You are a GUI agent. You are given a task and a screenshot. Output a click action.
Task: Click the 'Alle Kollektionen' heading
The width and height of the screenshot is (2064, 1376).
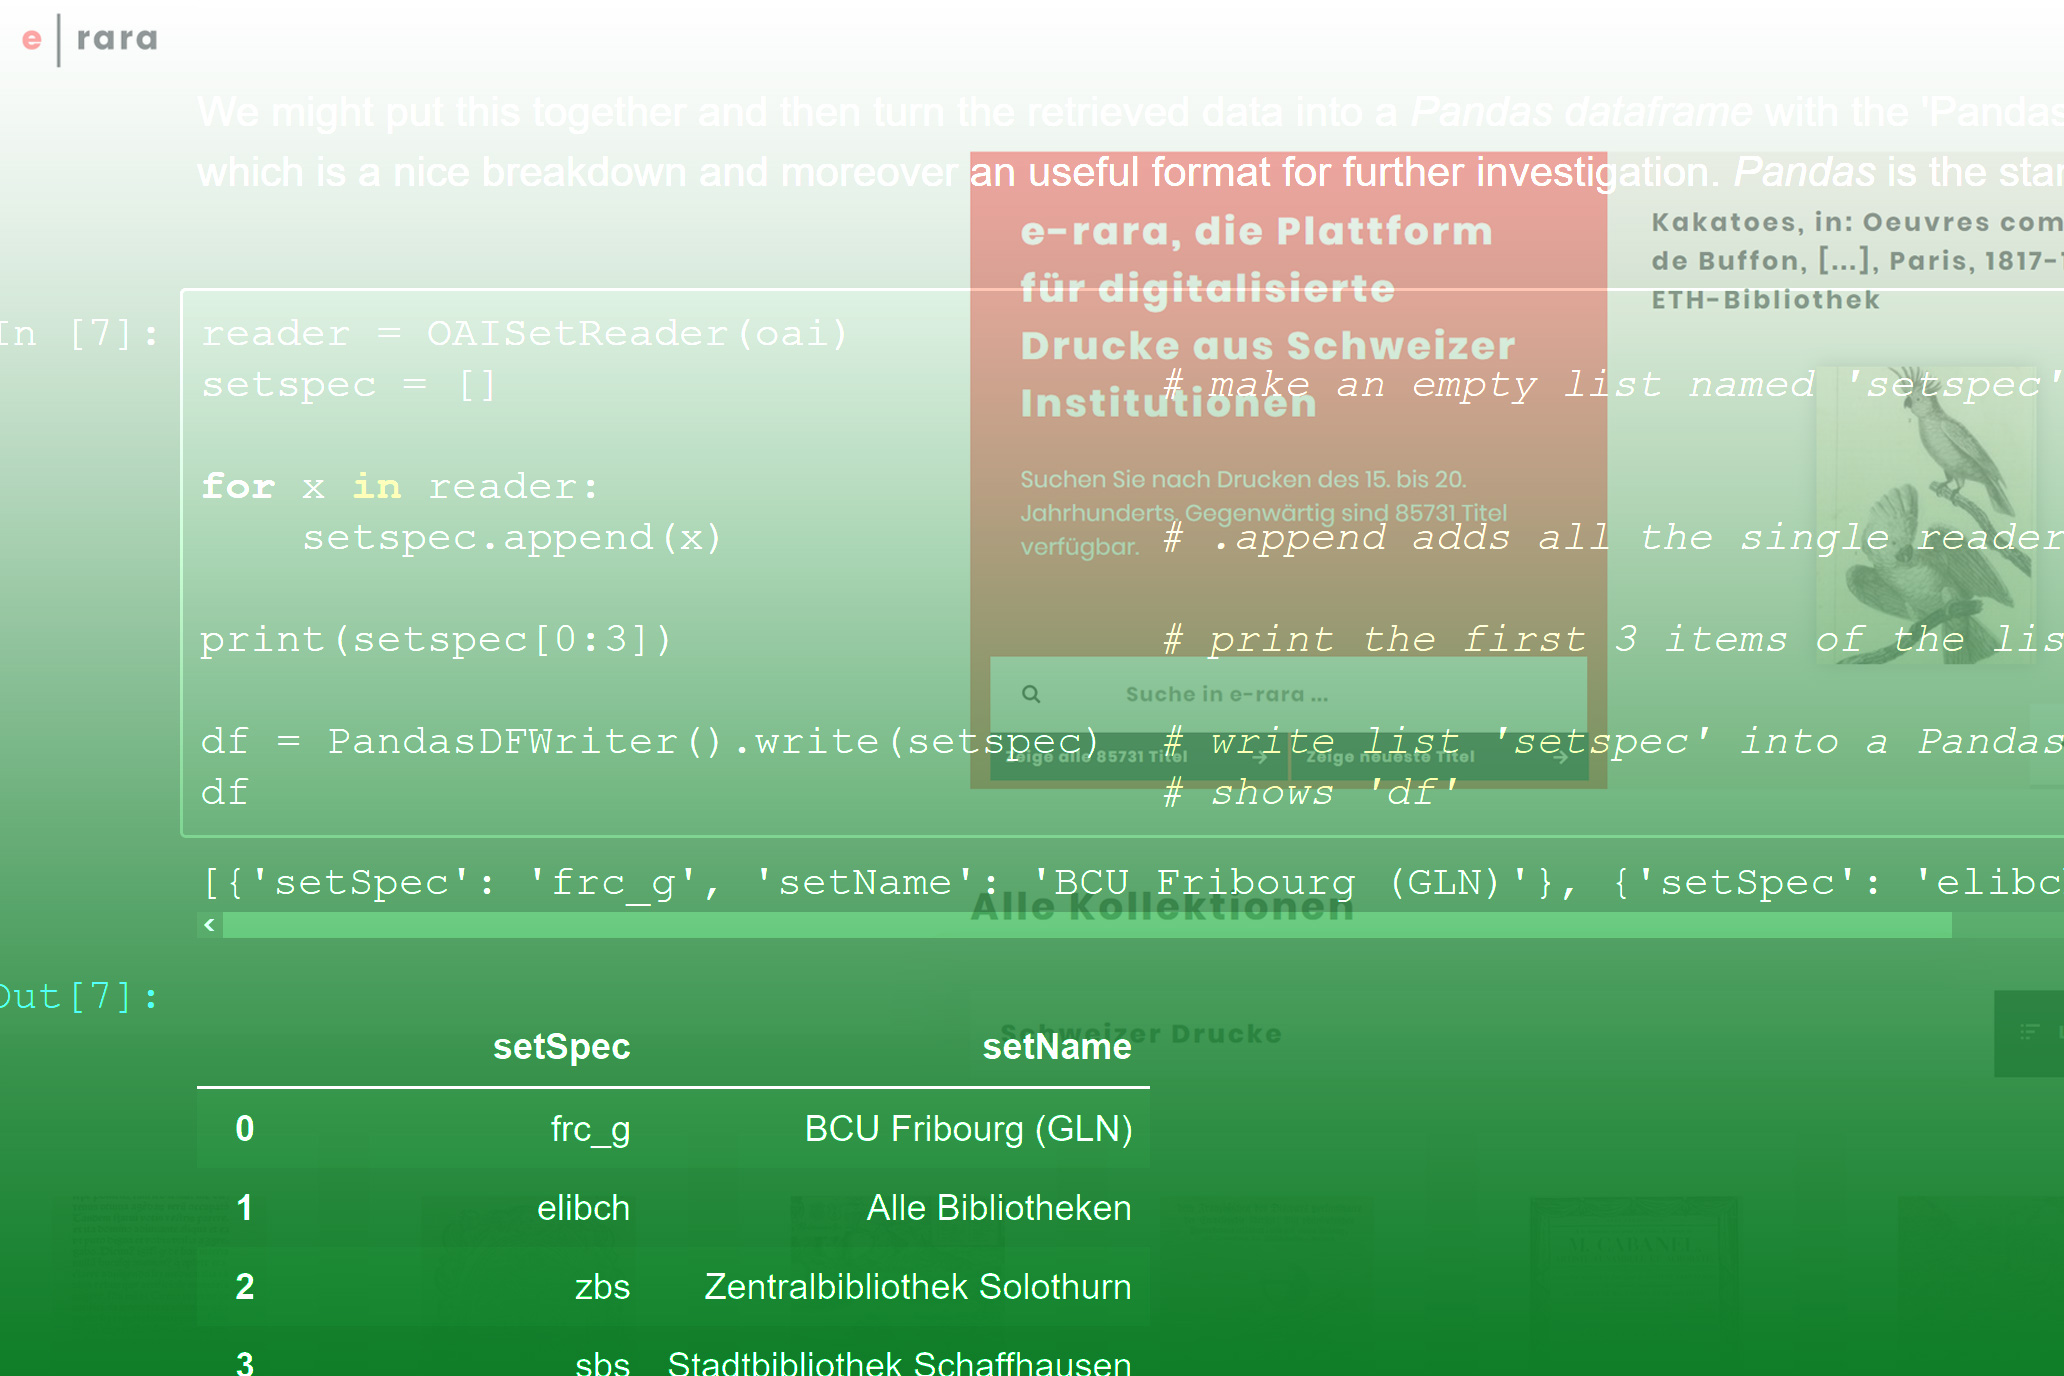click(x=1163, y=906)
